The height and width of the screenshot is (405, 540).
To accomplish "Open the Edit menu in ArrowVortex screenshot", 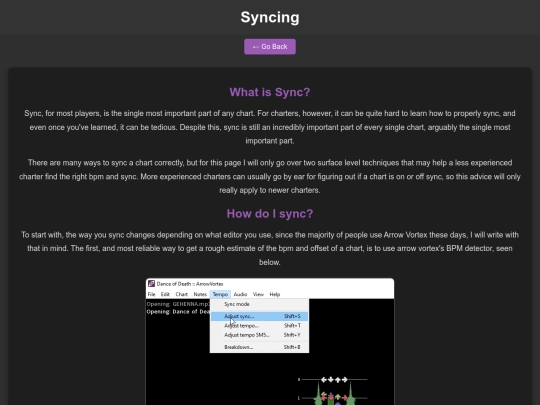I will point(165,294).
